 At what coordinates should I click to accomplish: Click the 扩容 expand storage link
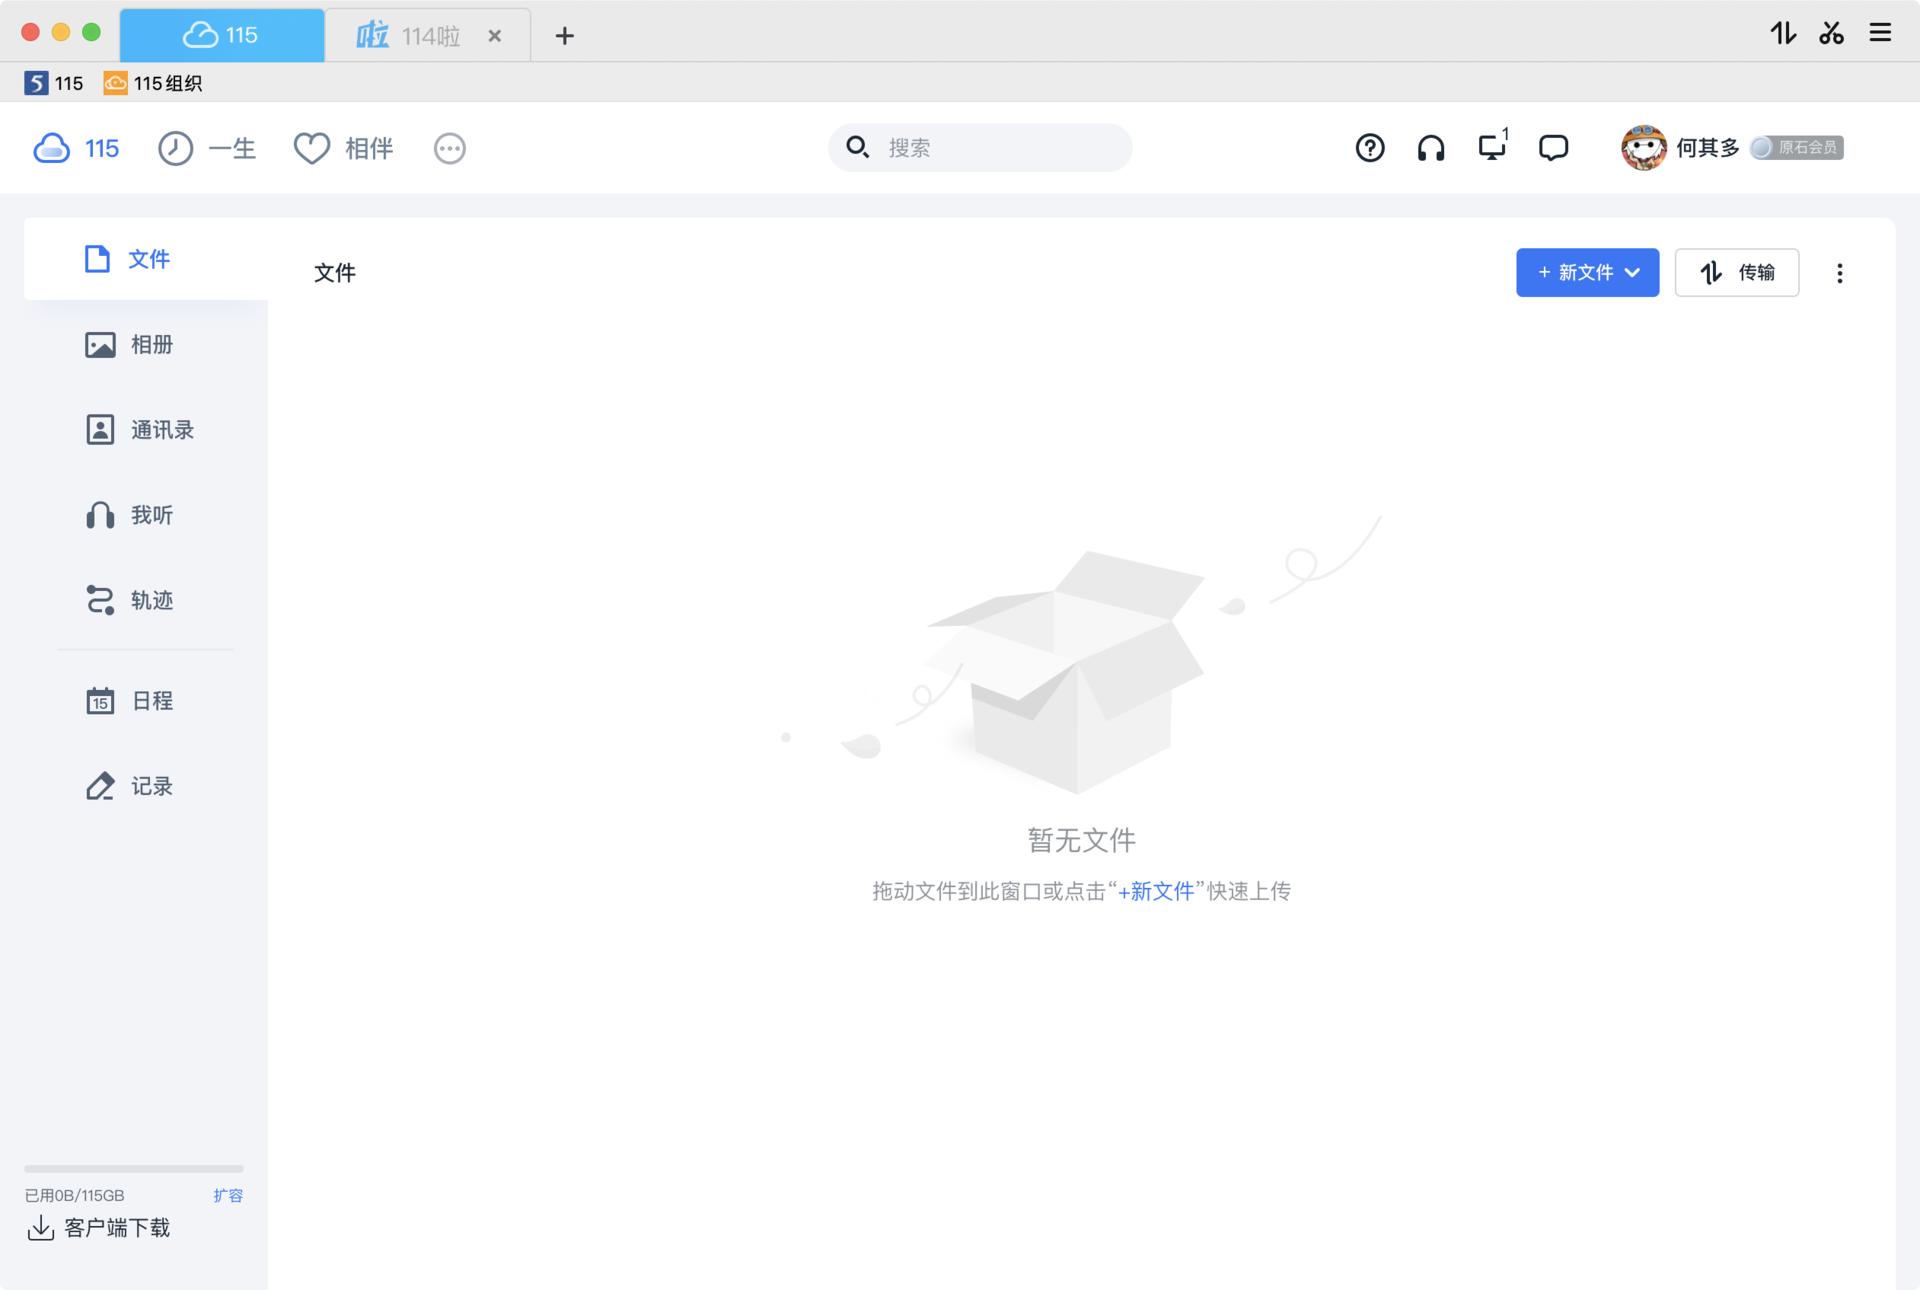228,1195
